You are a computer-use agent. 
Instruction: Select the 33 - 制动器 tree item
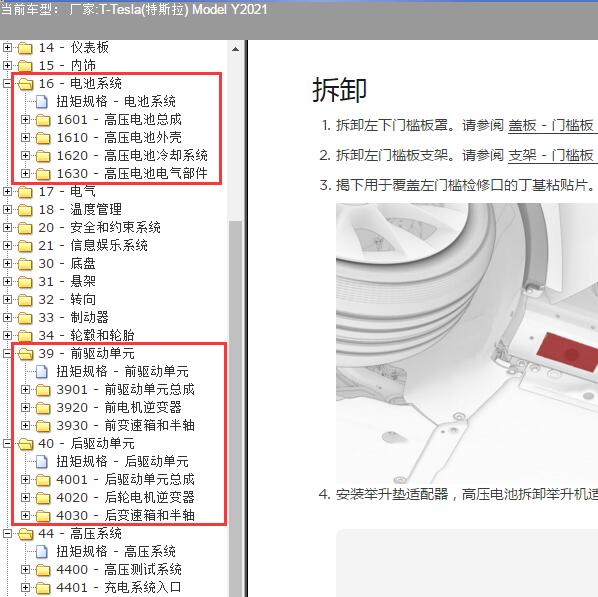tap(73, 317)
